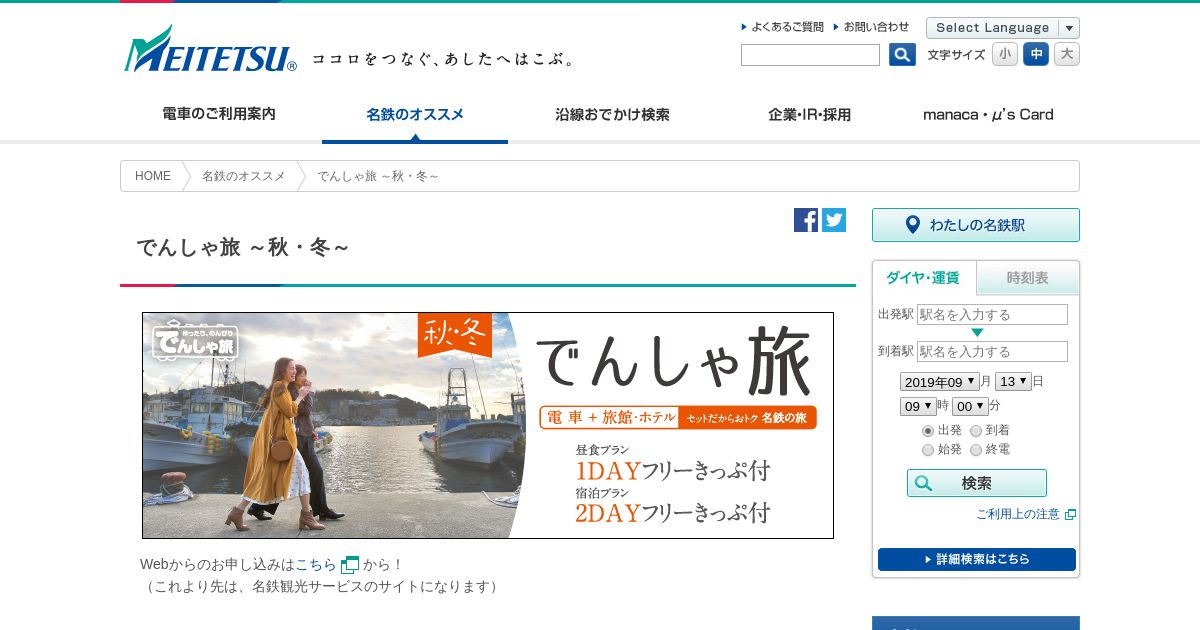Click 詳細検索はこちら button

coord(977,559)
